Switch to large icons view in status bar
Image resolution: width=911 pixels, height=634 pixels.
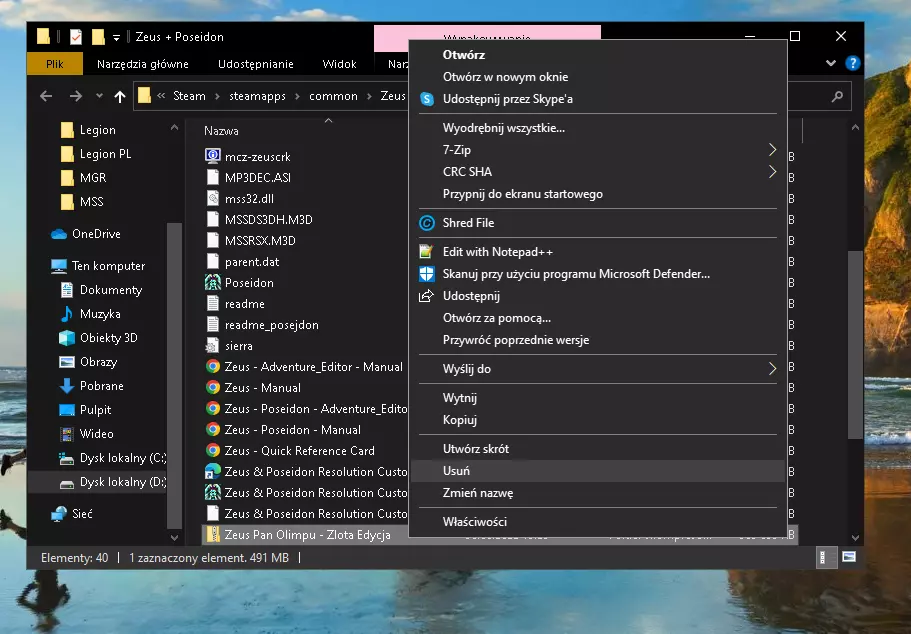pos(849,557)
